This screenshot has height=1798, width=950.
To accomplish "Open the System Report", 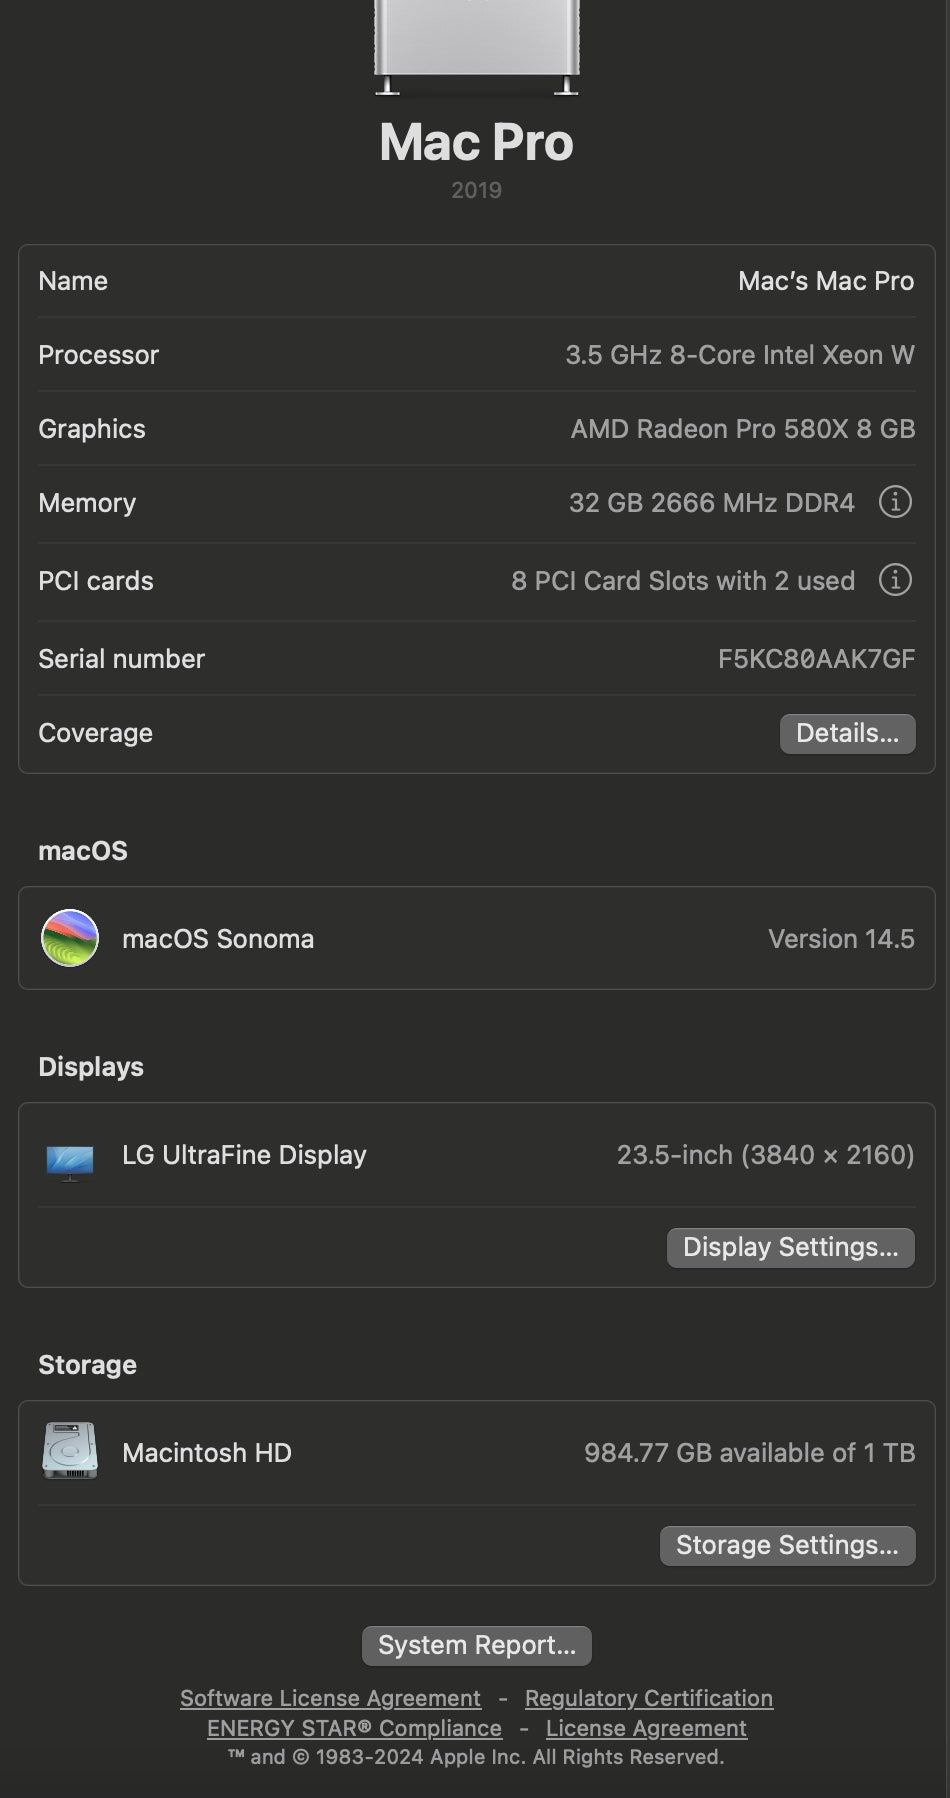I will [x=476, y=1645].
